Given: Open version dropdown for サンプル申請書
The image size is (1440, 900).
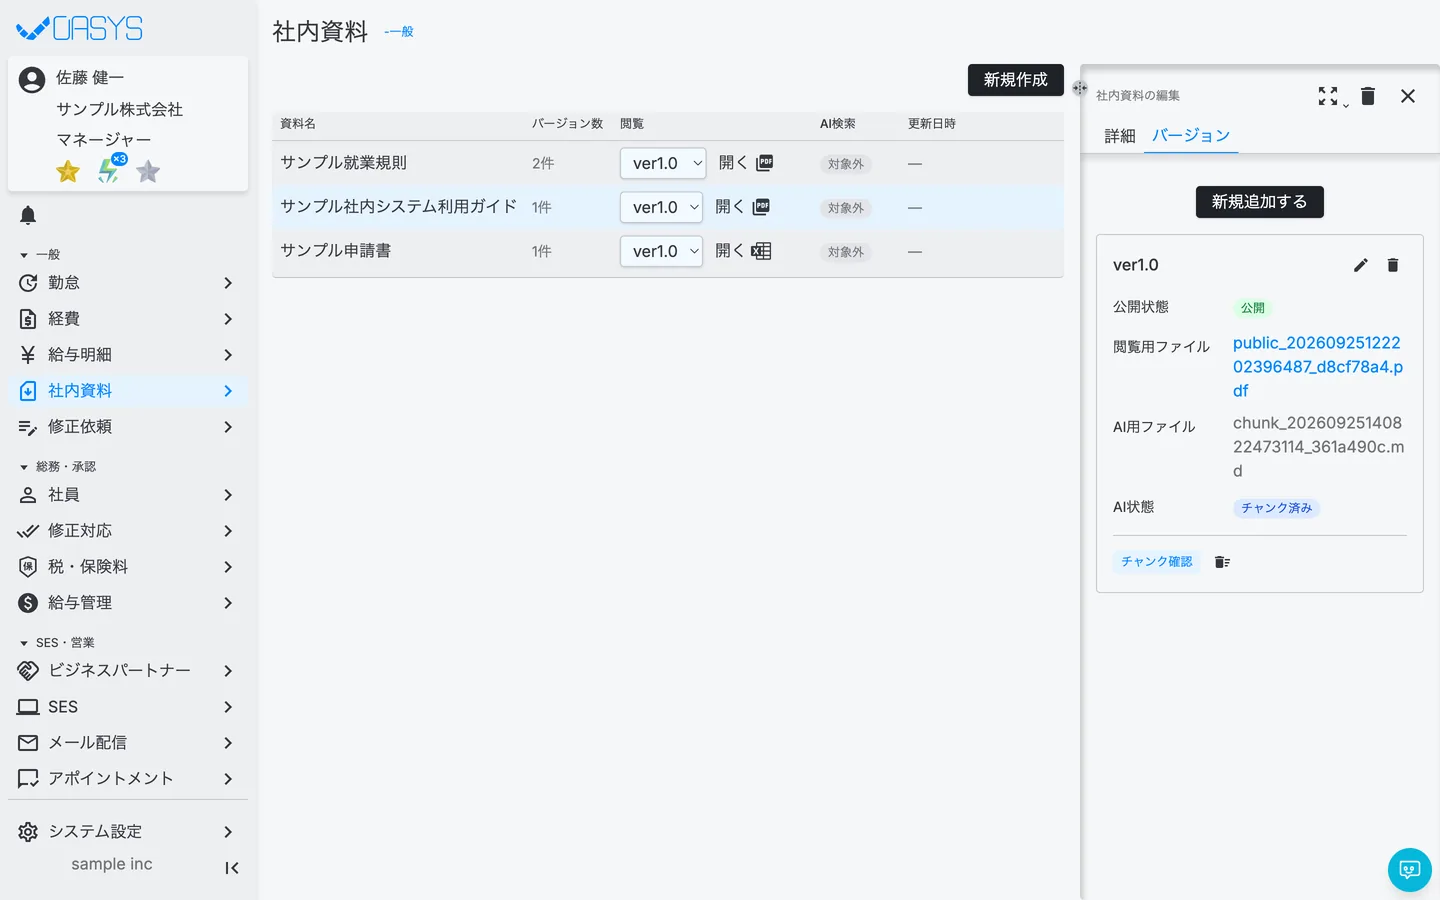Looking at the screenshot, I should 661,251.
